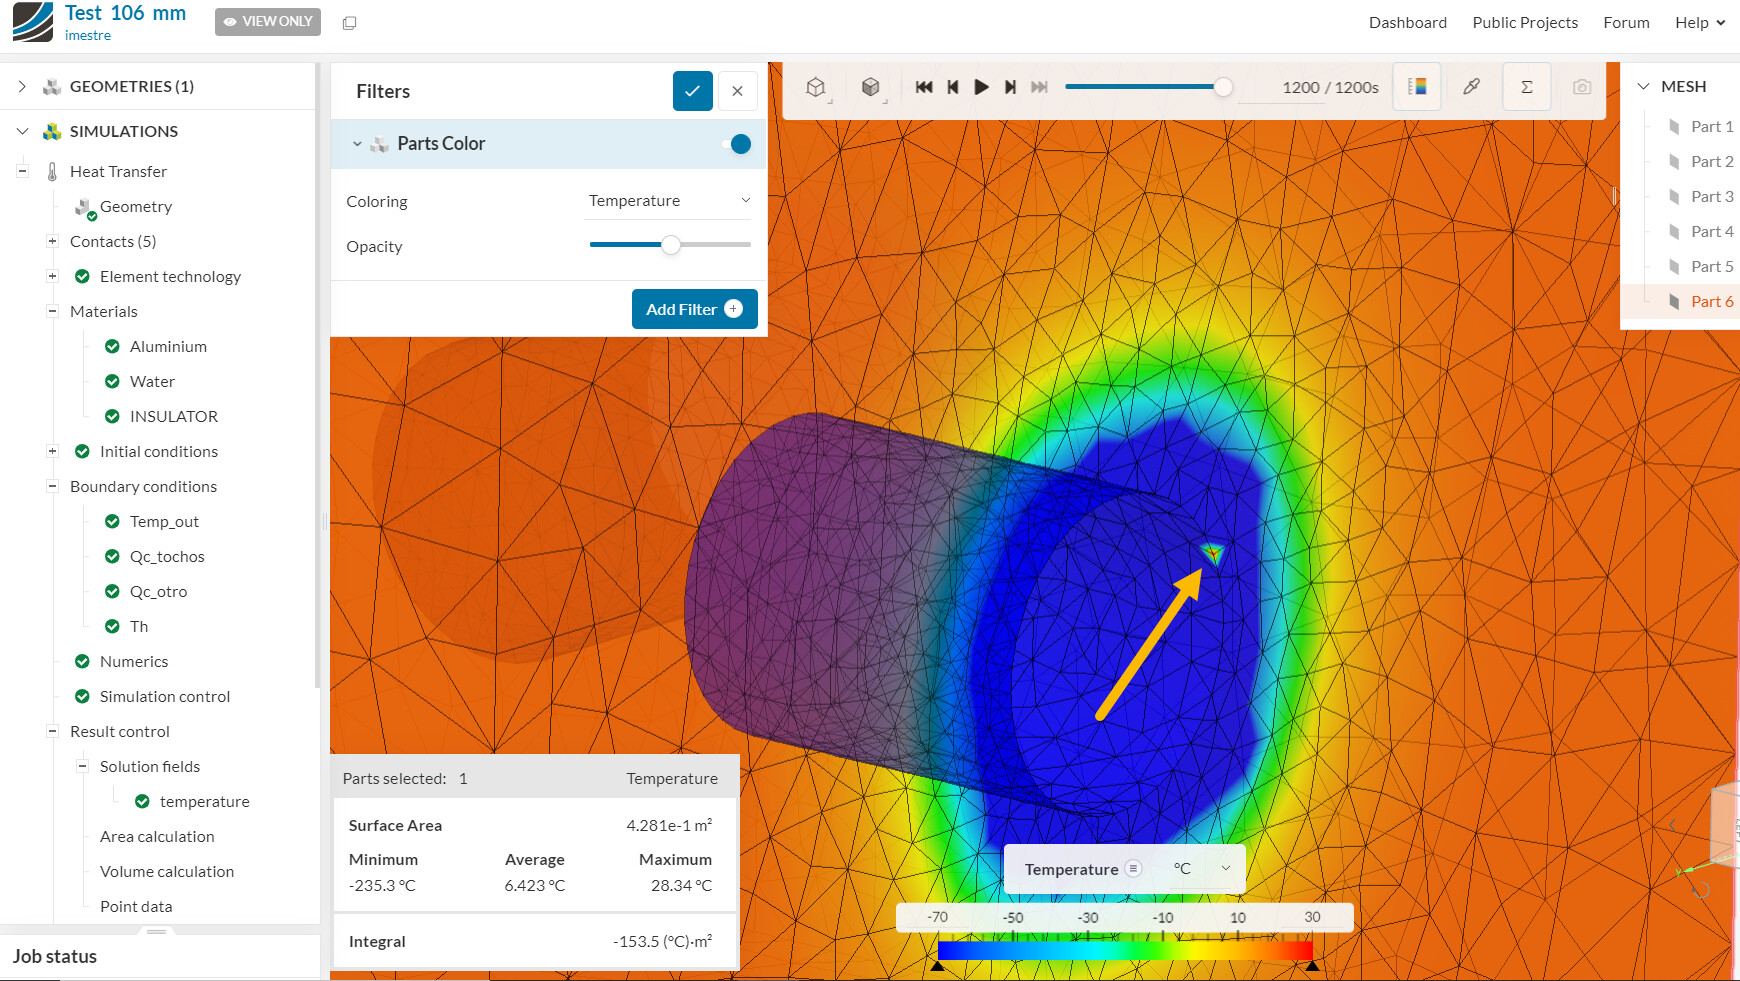The height and width of the screenshot is (981, 1740).
Task: Select the inspect point probe tool
Action: point(1471,87)
